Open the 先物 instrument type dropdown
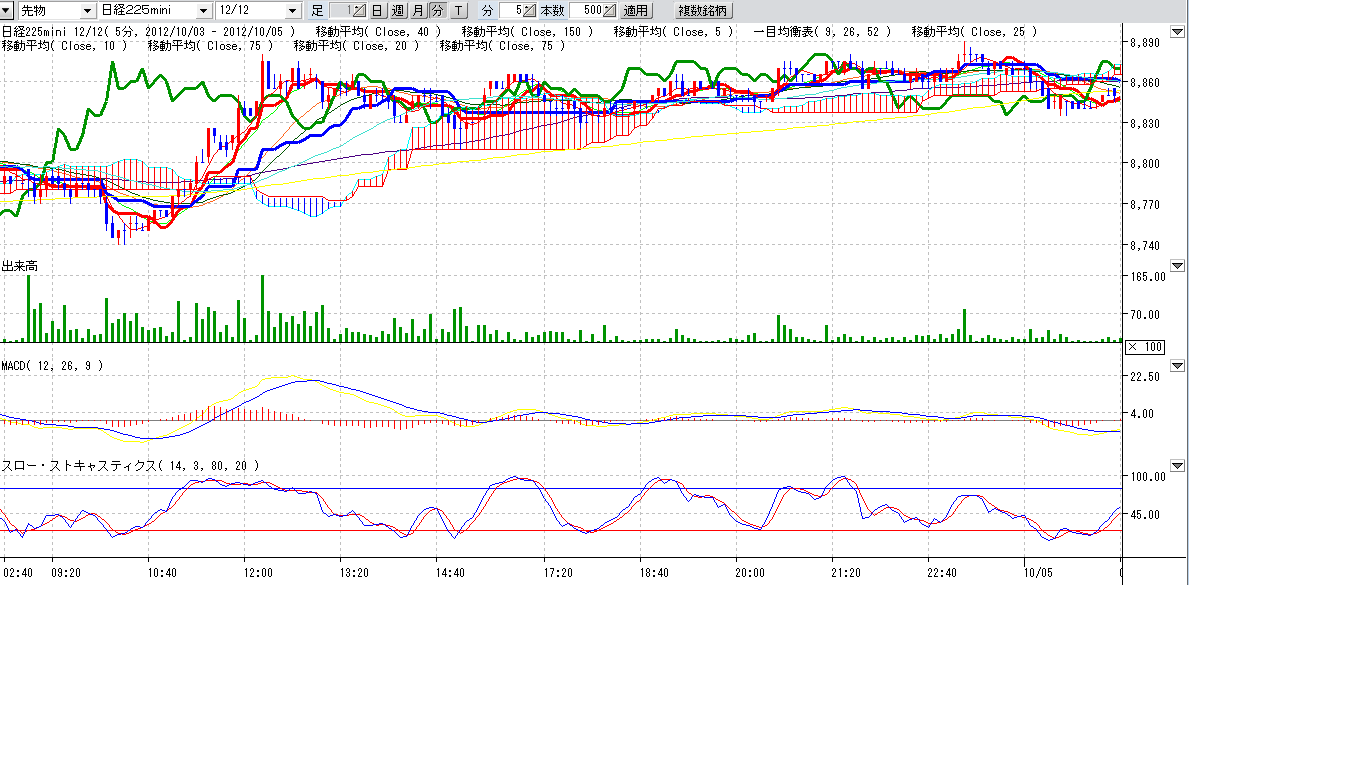Screen dimensions: 1366x768 pyautogui.click(x=88, y=11)
